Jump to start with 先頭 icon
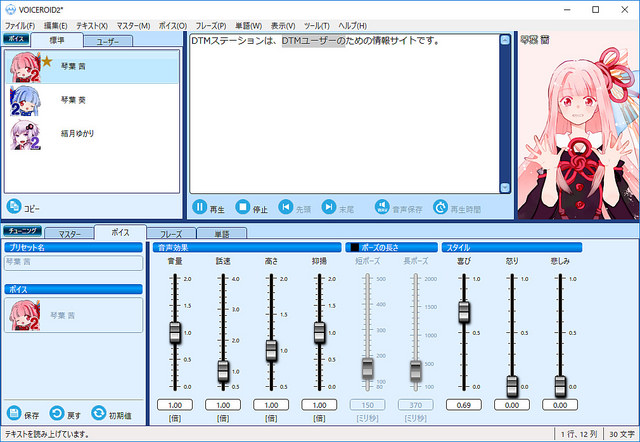The height and width of the screenshot is (442, 640). 286,207
